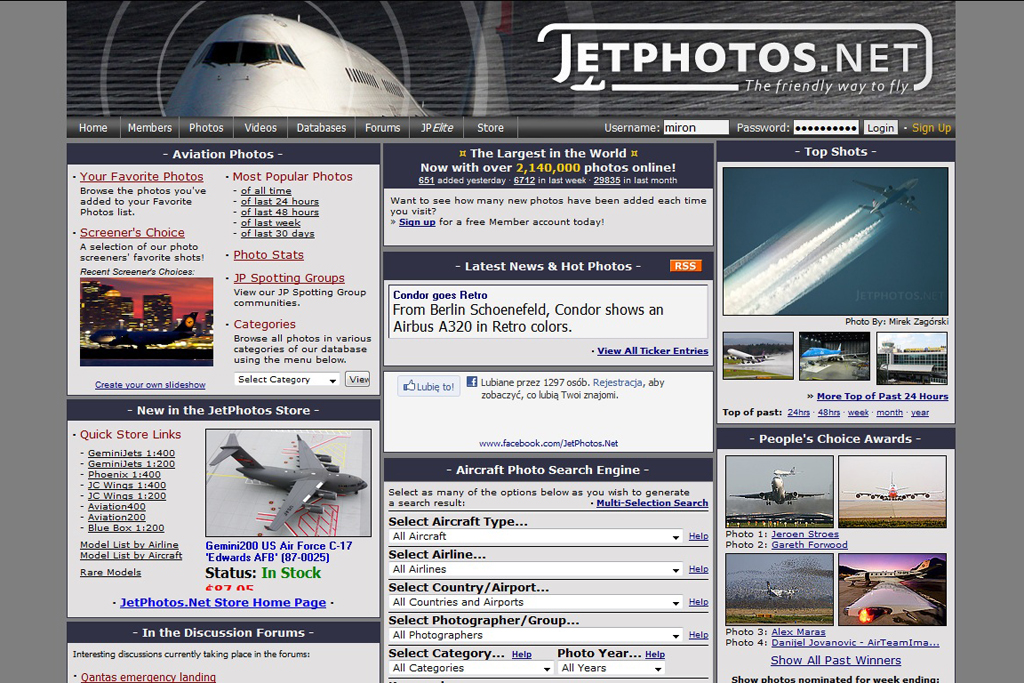
Task: Click the Sign Up link in navigation bar
Action: click(931, 128)
